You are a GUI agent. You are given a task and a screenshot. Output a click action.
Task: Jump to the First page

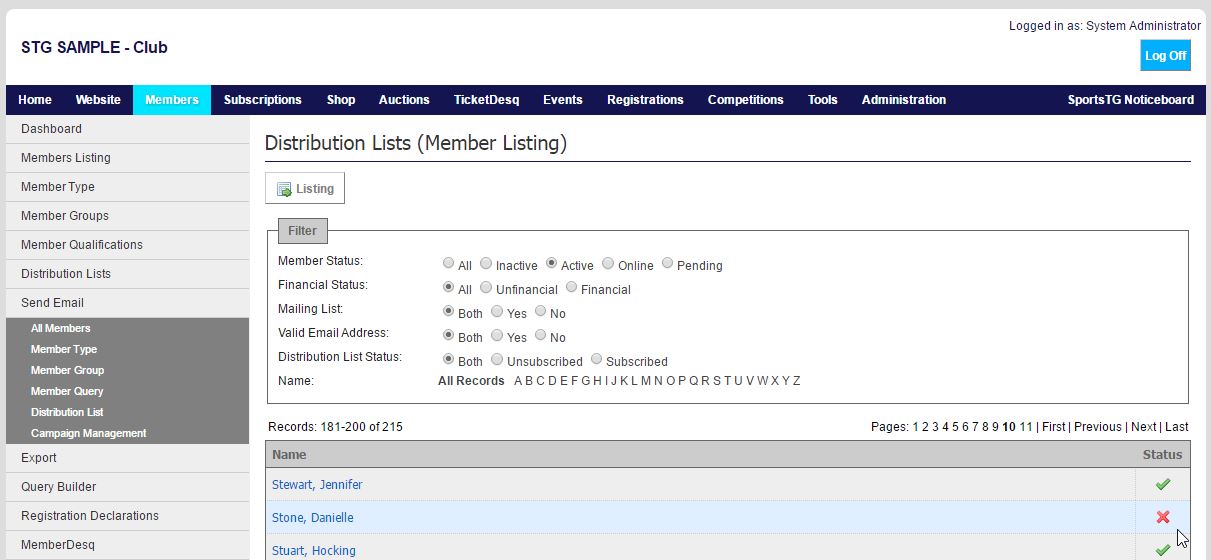tap(1054, 427)
